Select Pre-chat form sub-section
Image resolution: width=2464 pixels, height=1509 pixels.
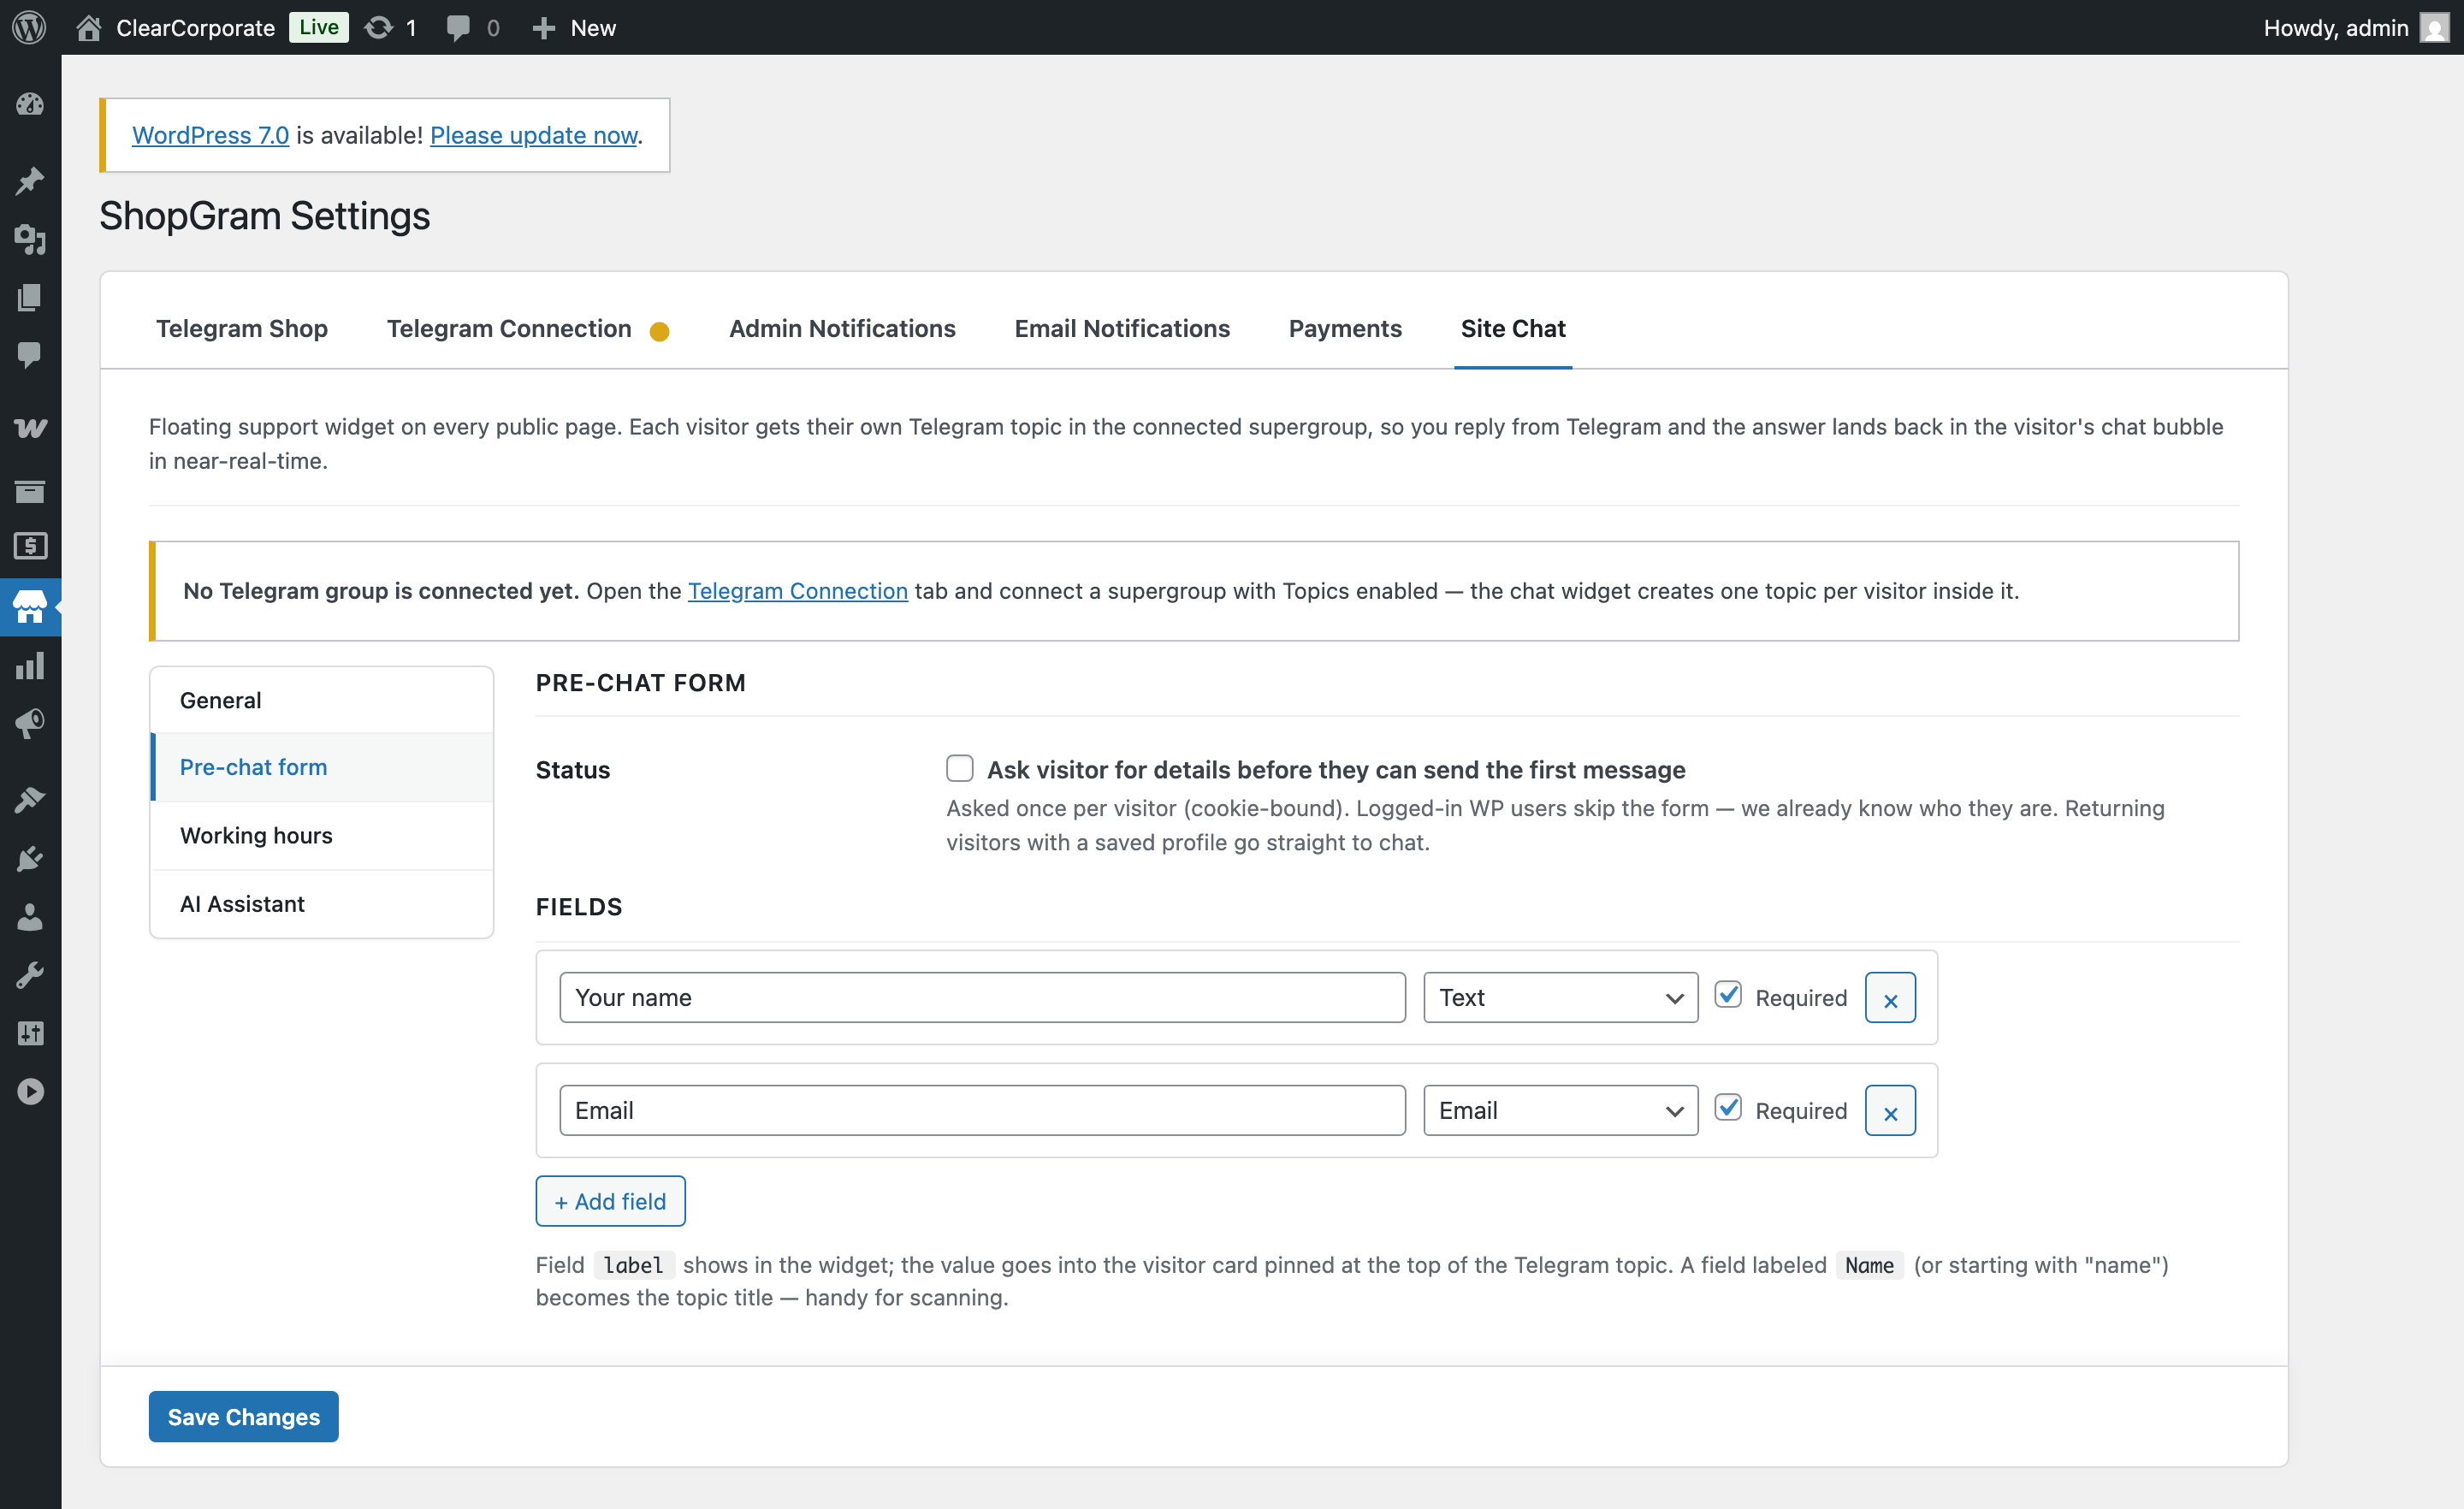(322, 767)
